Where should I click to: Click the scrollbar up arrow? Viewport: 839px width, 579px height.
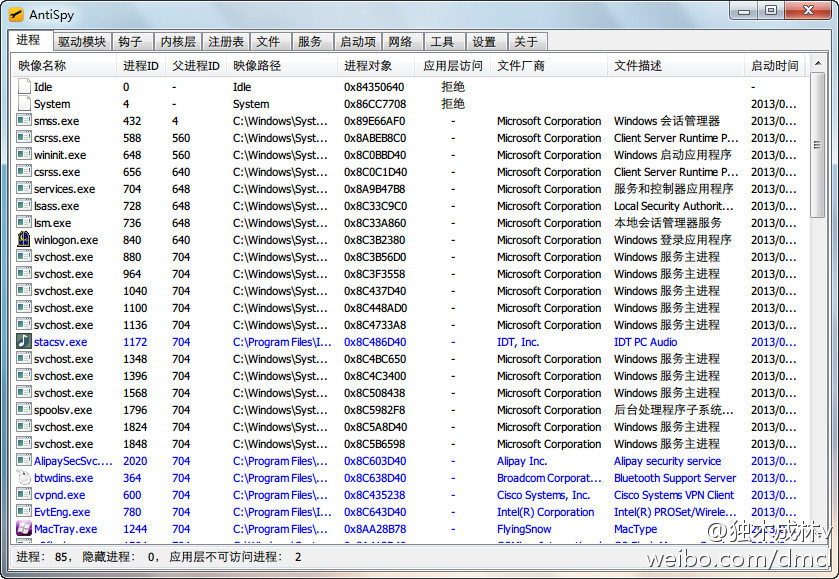tap(817, 64)
